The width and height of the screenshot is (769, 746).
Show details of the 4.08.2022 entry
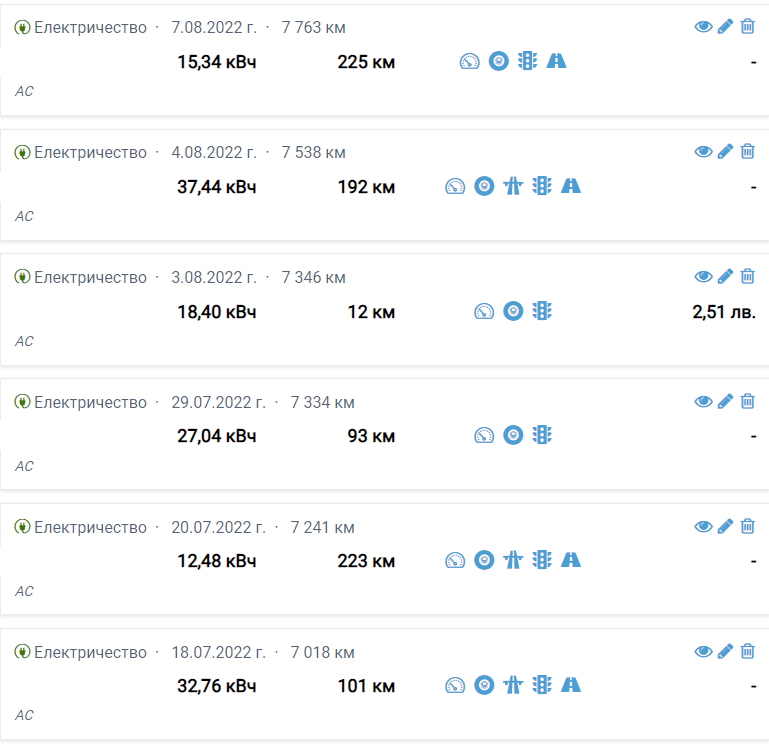[703, 152]
